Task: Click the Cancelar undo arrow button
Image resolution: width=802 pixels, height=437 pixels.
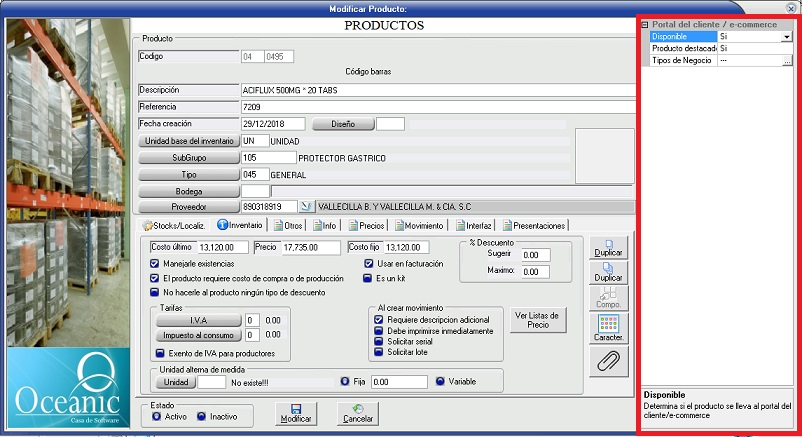Action: (x=358, y=413)
